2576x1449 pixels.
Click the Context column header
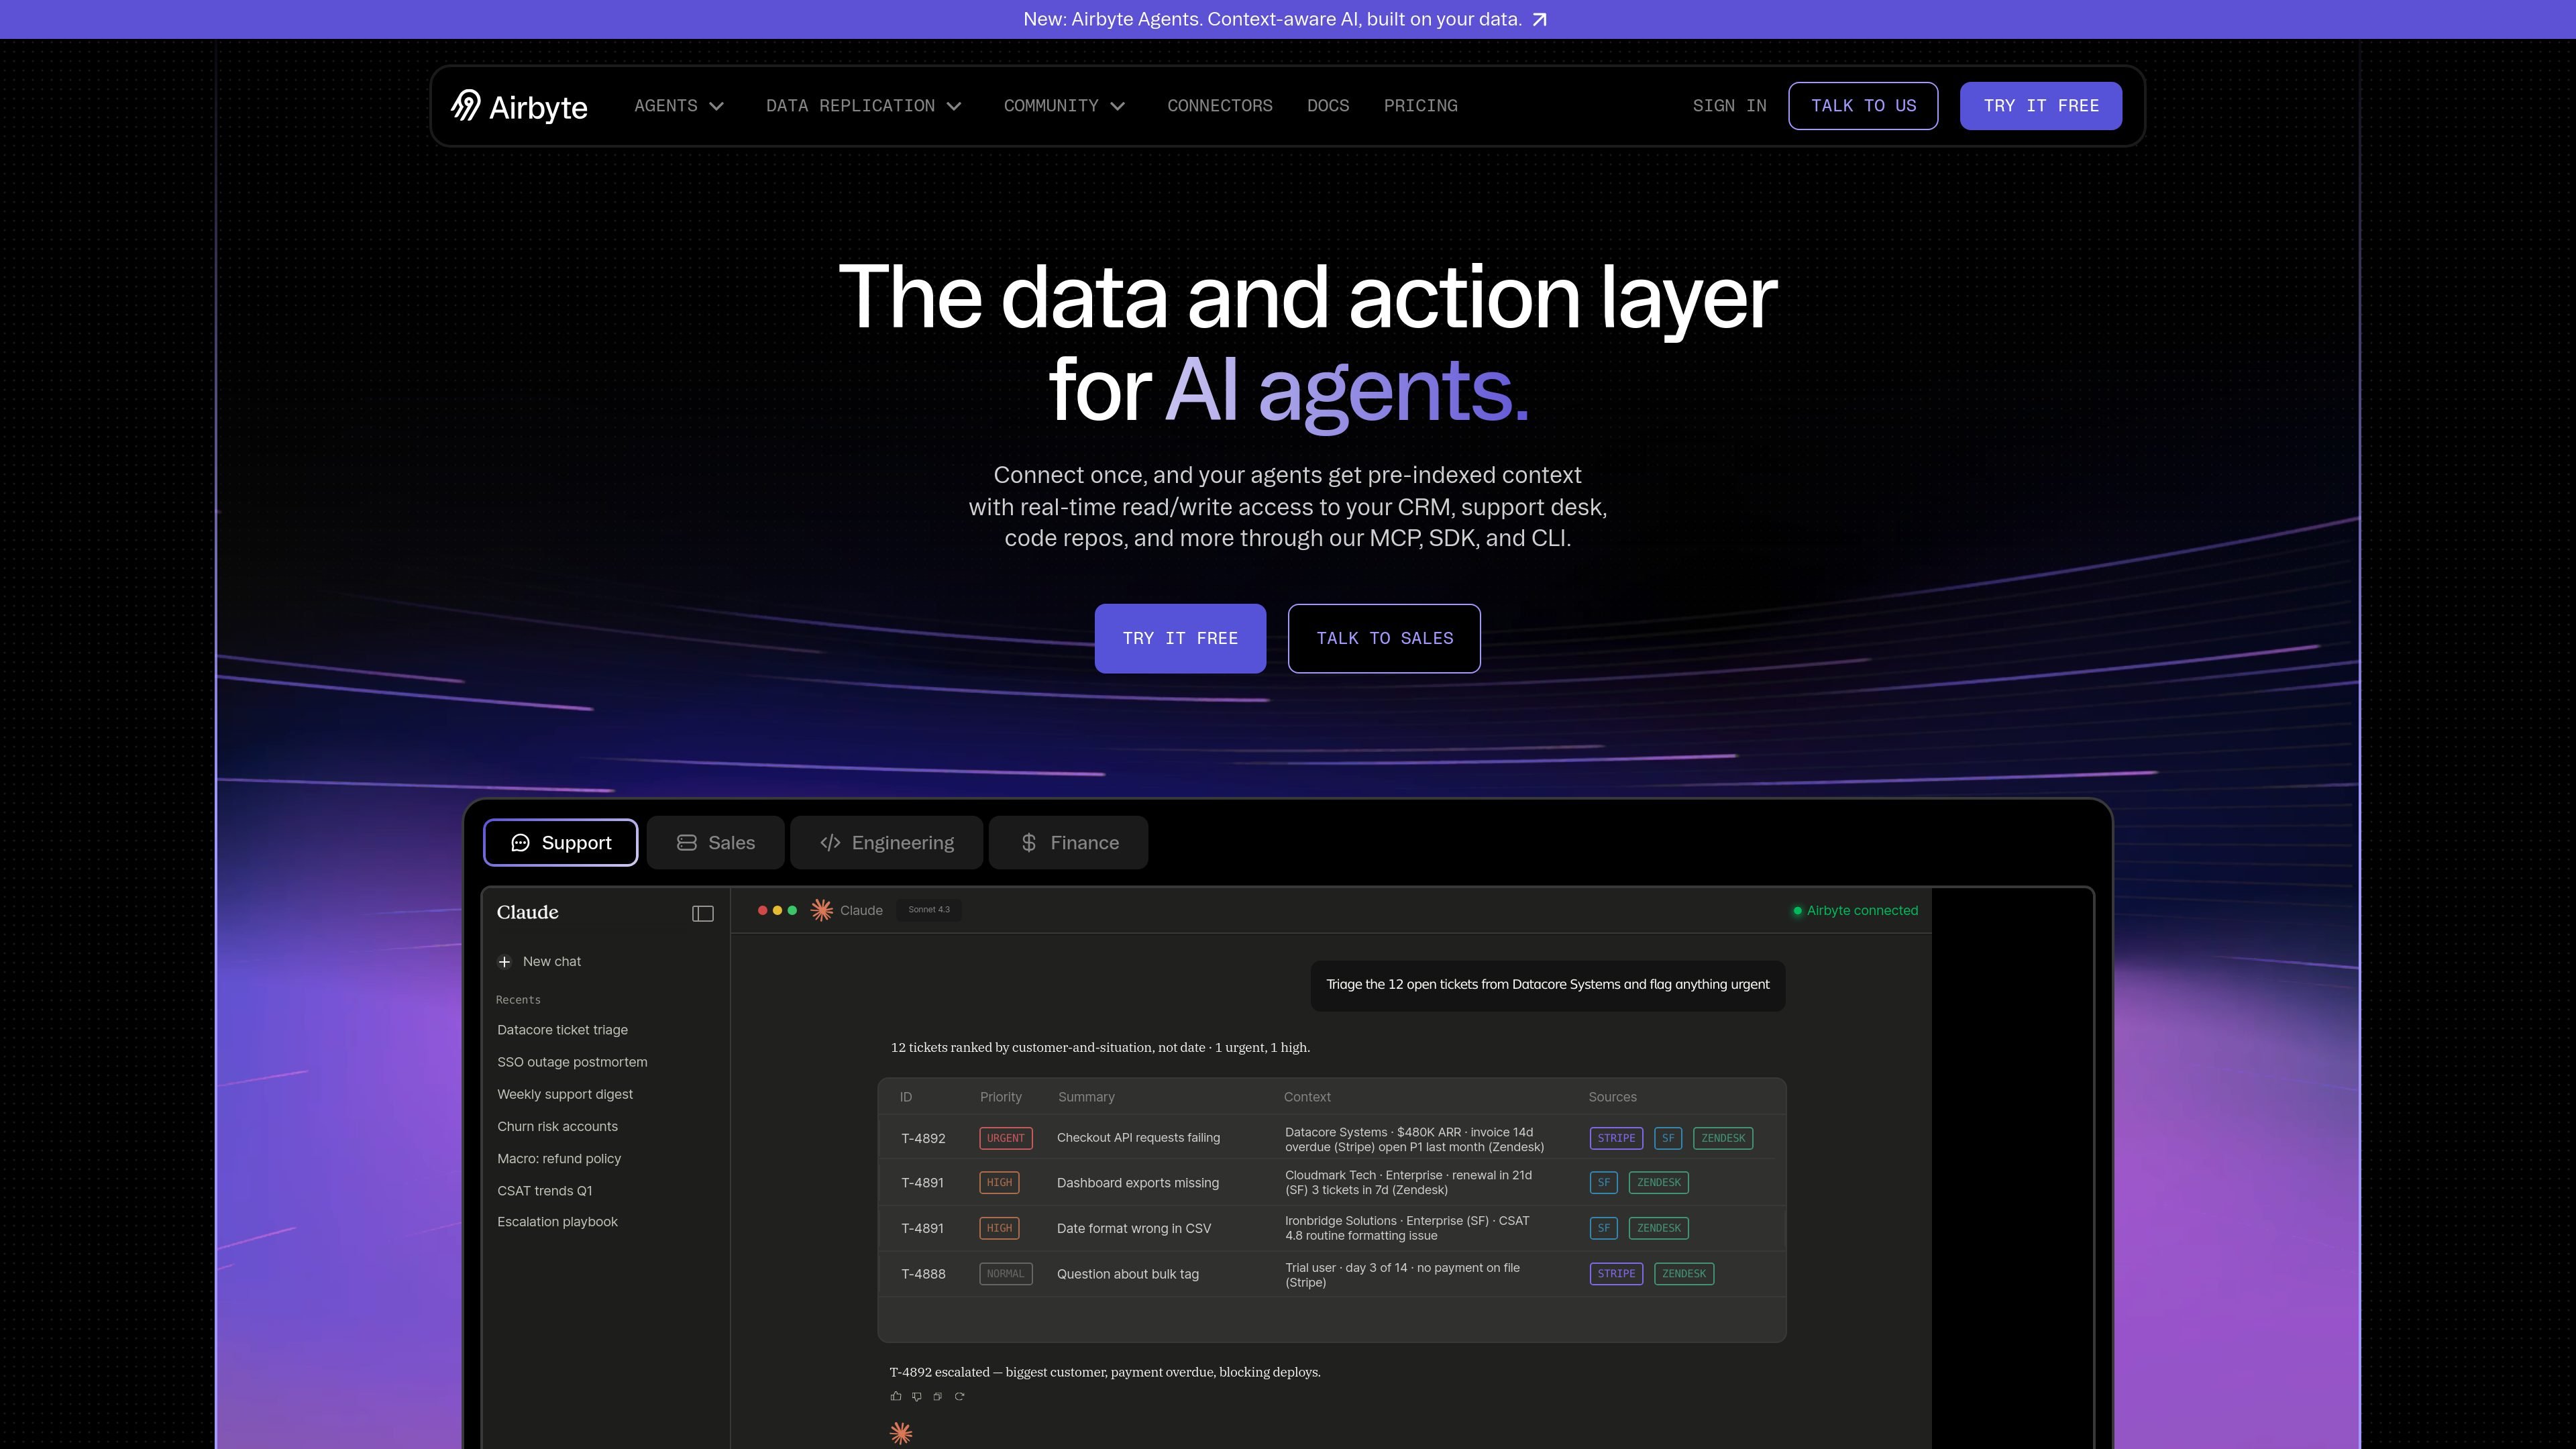point(1307,1097)
